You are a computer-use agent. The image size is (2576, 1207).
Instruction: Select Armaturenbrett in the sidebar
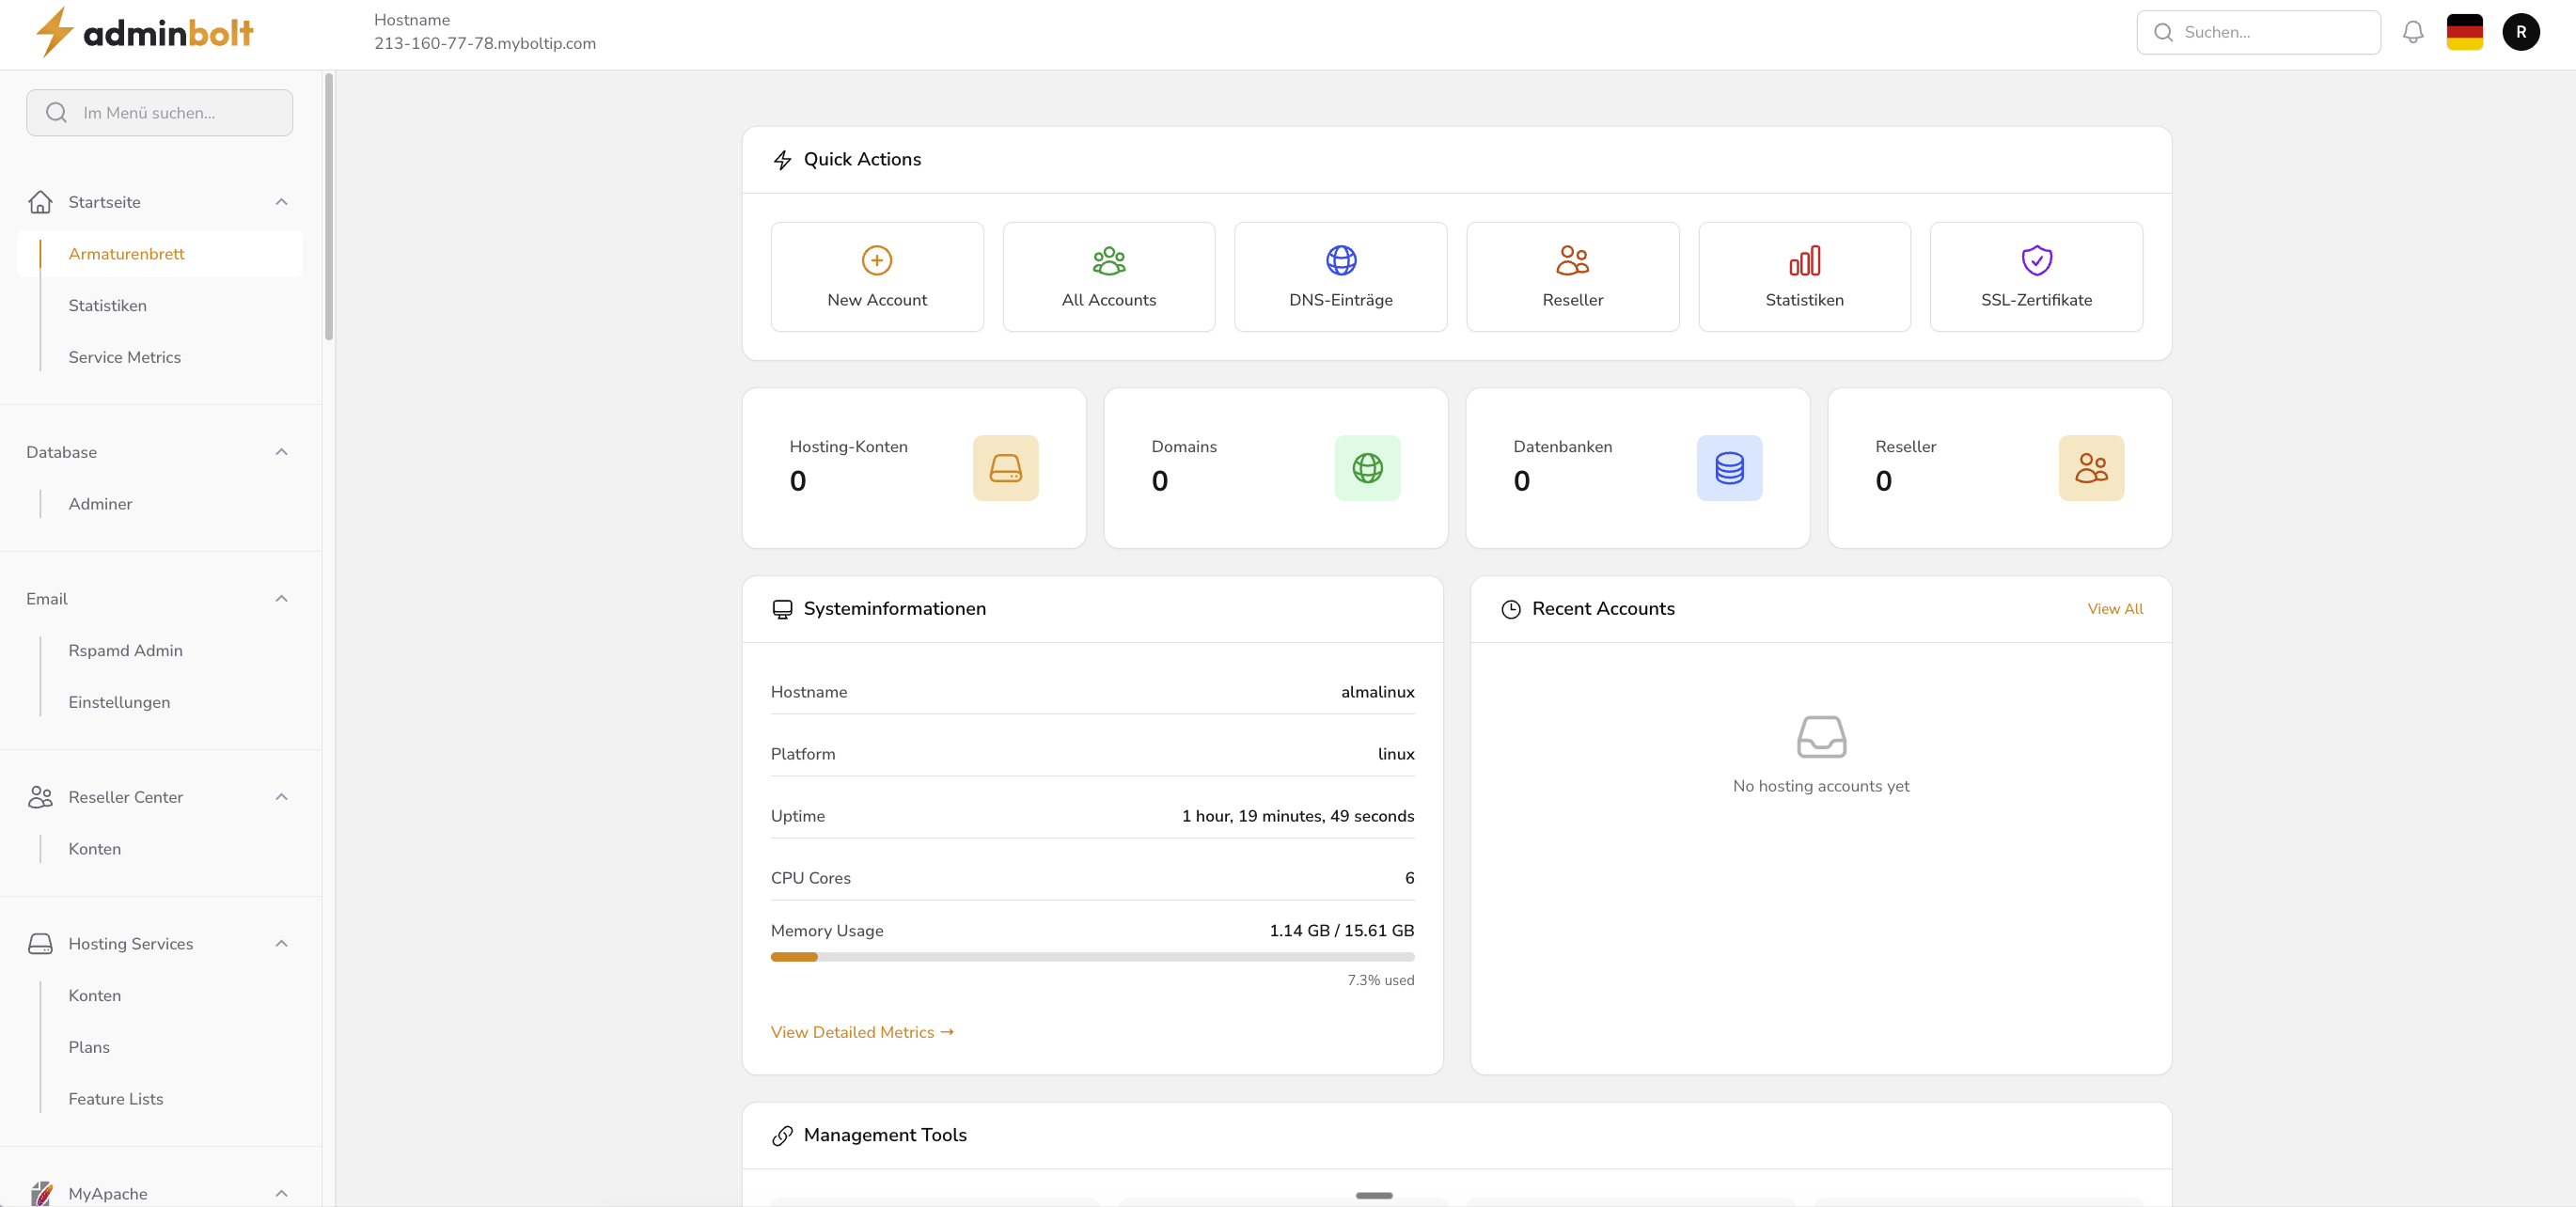pyautogui.click(x=126, y=253)
